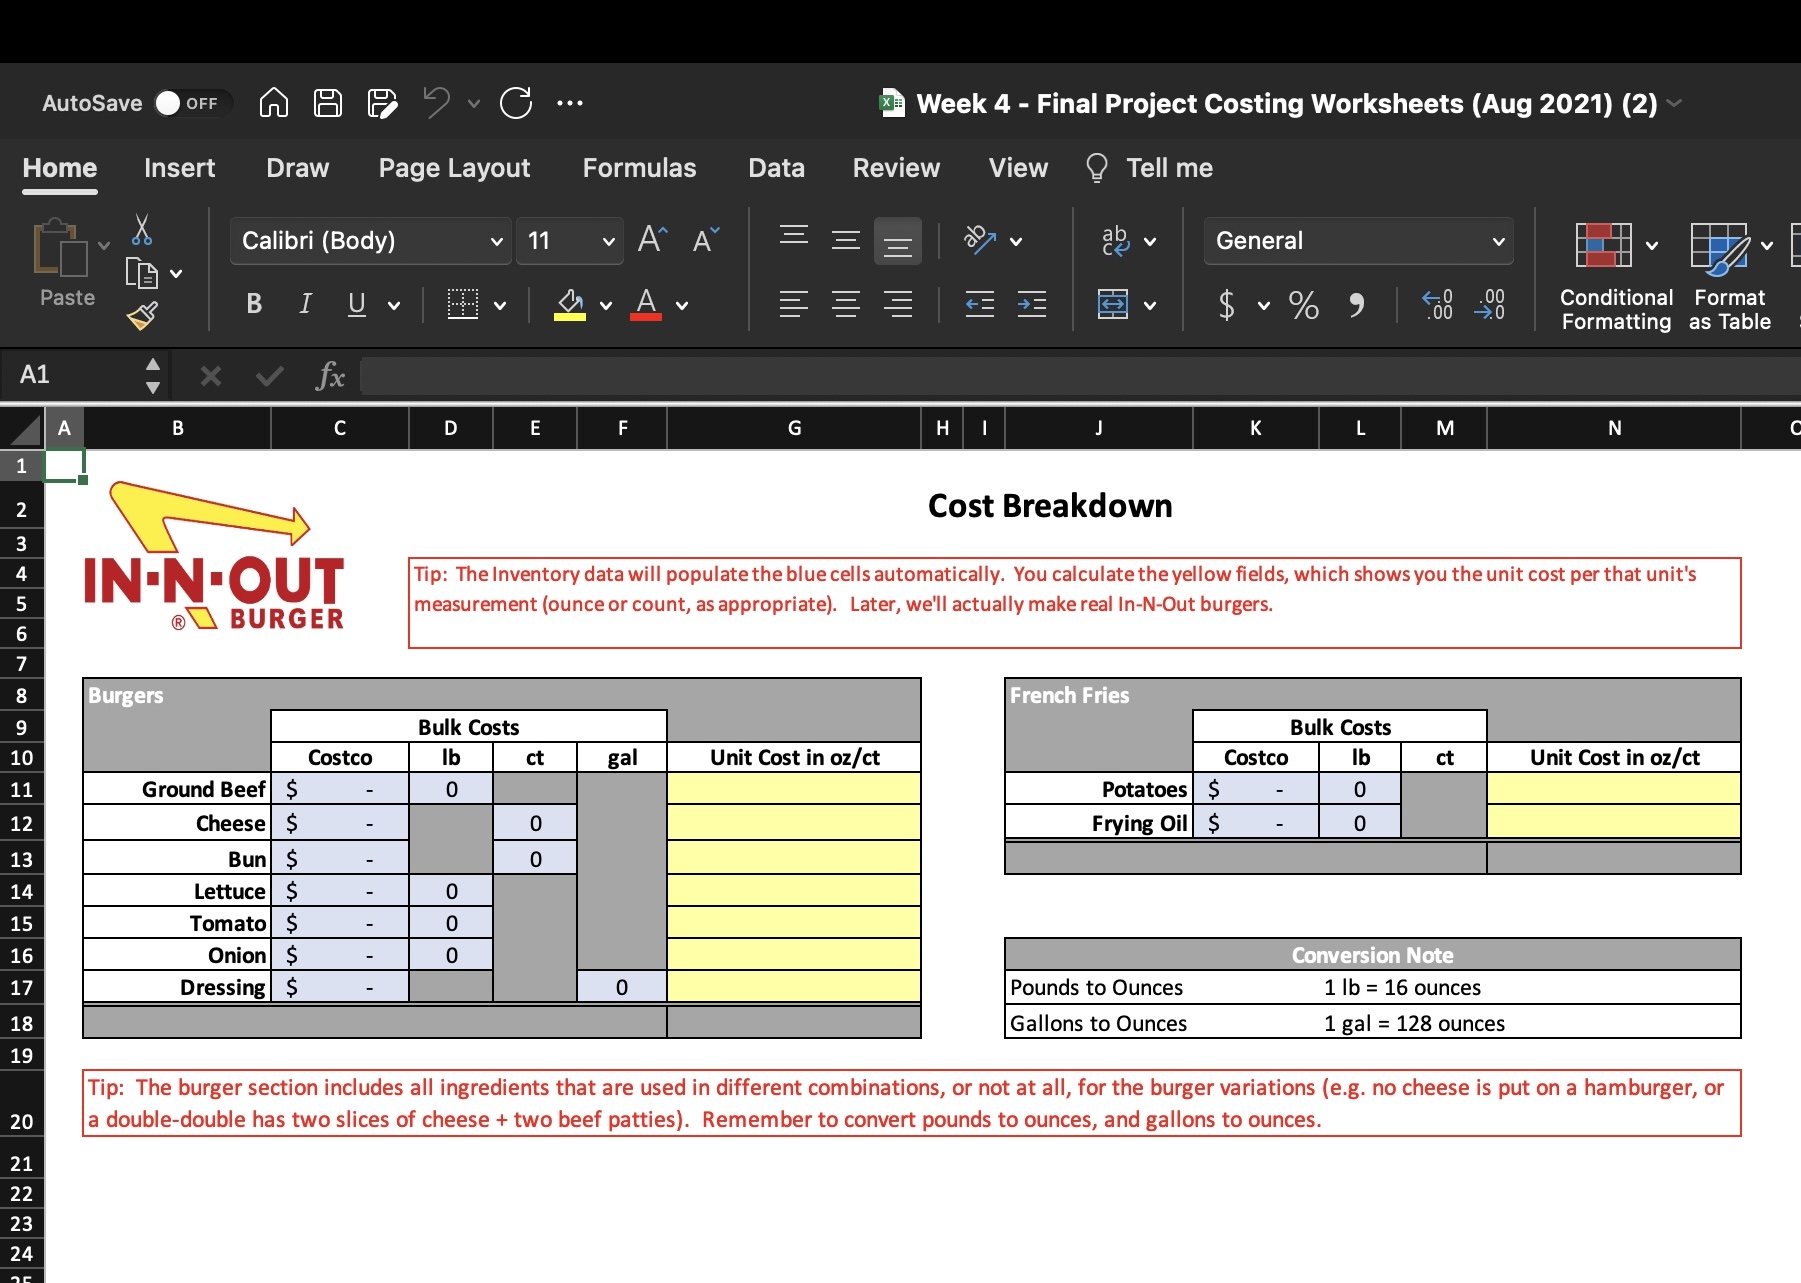This screenshot has width=1801, height=1283.
Task: Select the Ground Beef unit cost yellow cell
Action: (794, 789)
